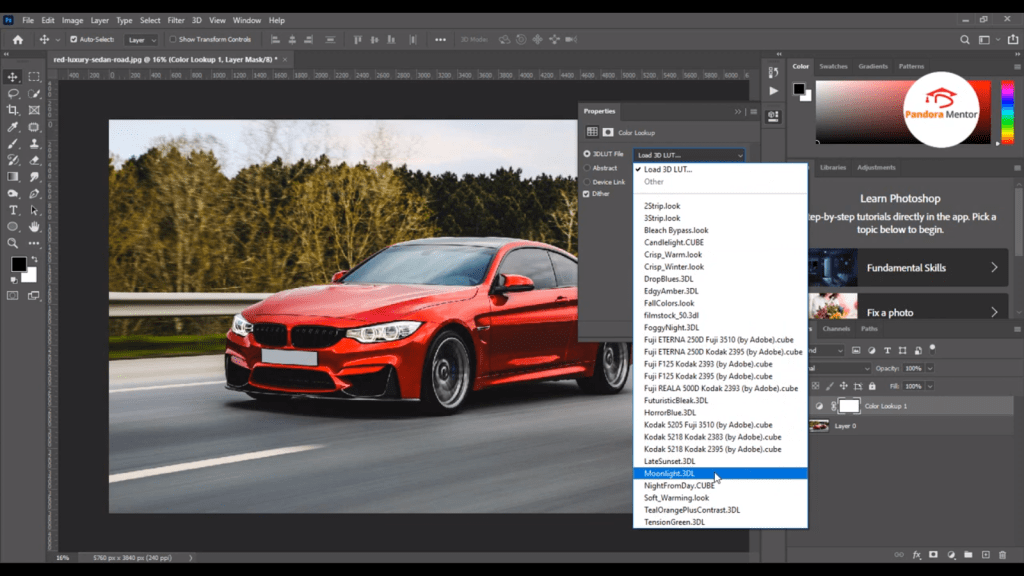Open the Auto-Select Layer dropdown
Image resolution: width=1024 pixels, height=576 pixels.
click(140, 40)
